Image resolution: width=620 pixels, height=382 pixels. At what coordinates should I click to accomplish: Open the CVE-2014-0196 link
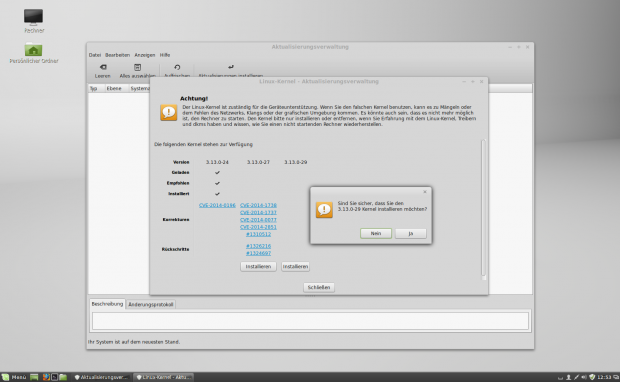tap(217, 205)
